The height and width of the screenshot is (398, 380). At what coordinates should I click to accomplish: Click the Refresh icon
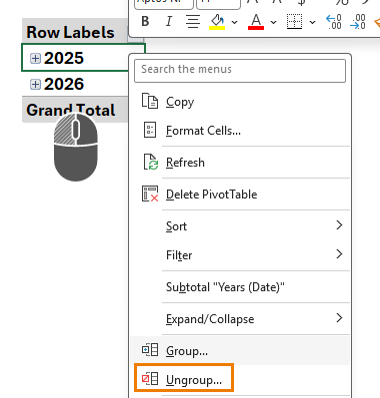point(151,162)
